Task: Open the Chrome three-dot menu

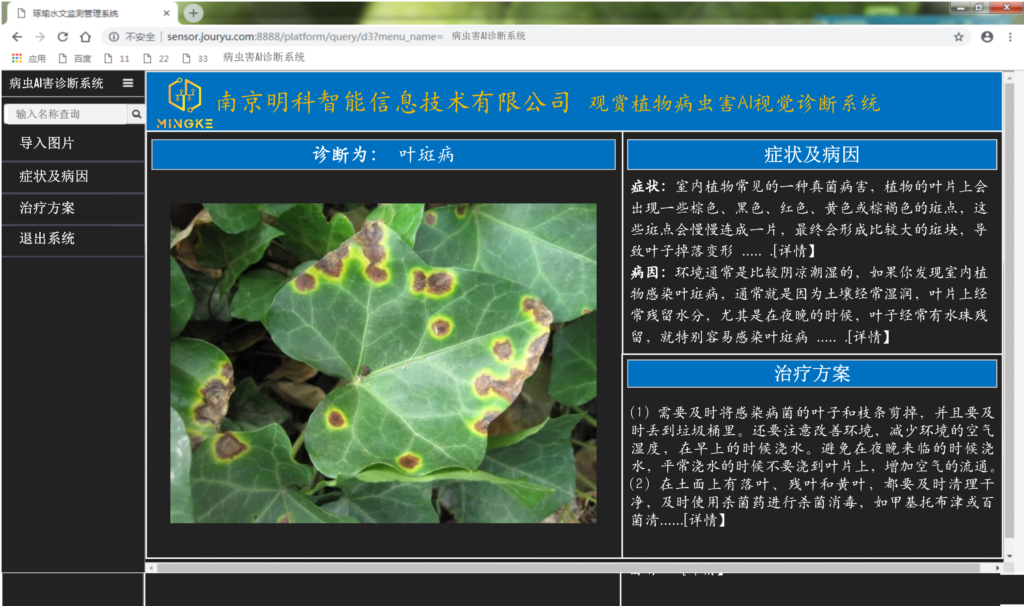Action: (x=1011, y=36)
